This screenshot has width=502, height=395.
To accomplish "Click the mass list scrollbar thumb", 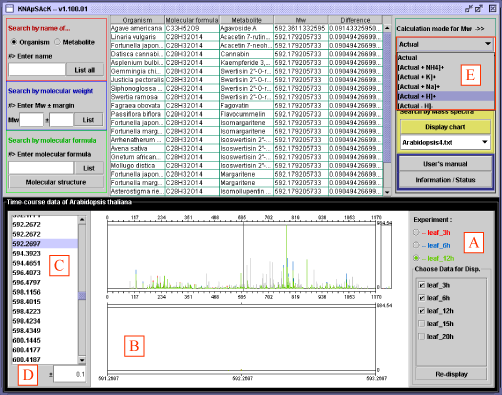I will coord(82,296).
